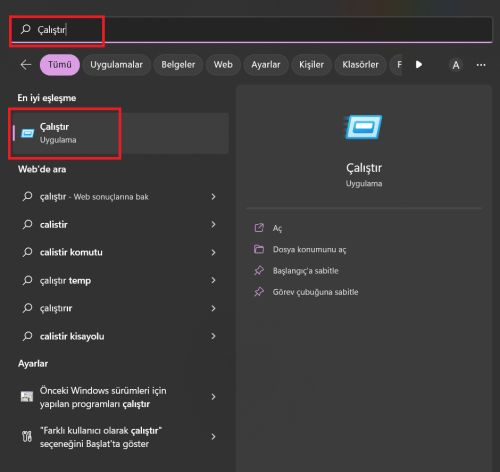This screenshot has width=500, height=472.
Task: Go back with the left arrow icon
Action: click(x=26, y=65)
